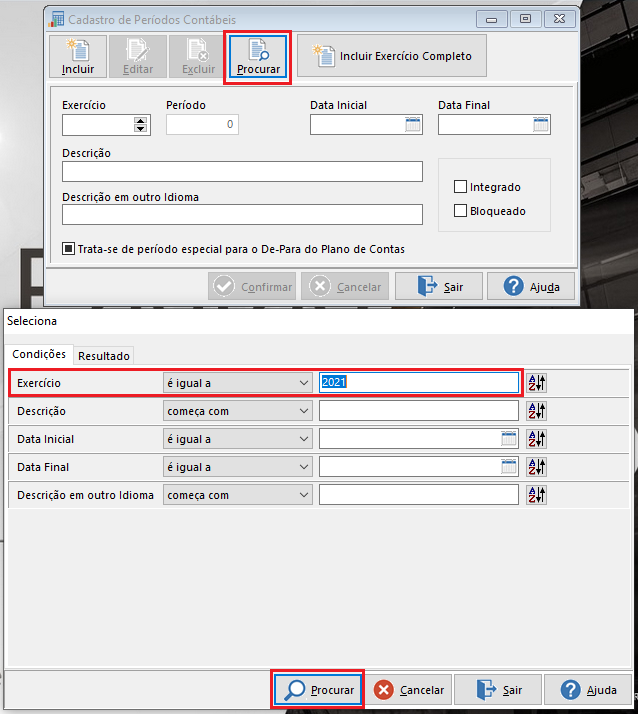
Task: Open the Descrição condition operator dropdown
Action: (x=238, y=411)
